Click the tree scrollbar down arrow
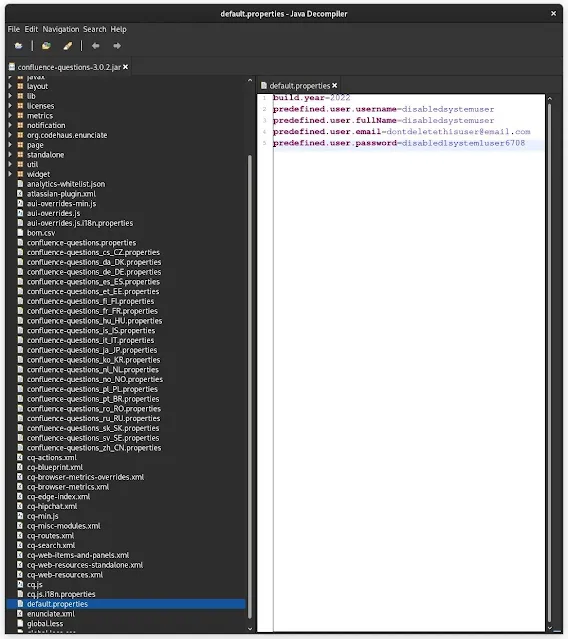Screen dimensions: 568x639 click(250, 629)
